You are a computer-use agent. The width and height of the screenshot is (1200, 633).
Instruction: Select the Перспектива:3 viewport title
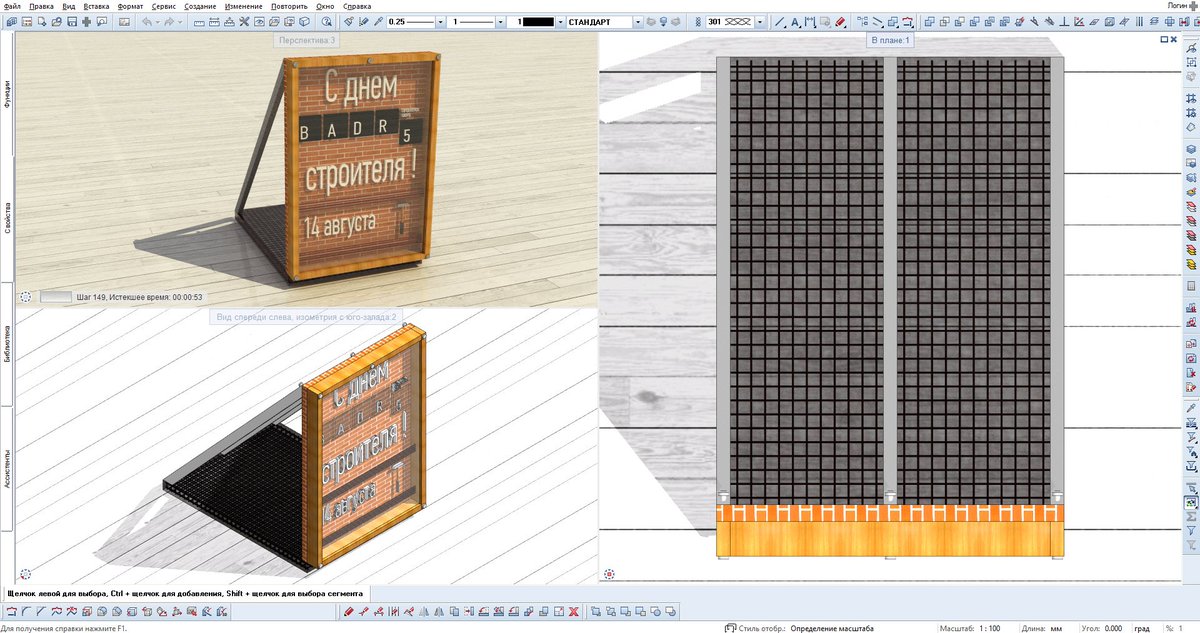(307, 40)
